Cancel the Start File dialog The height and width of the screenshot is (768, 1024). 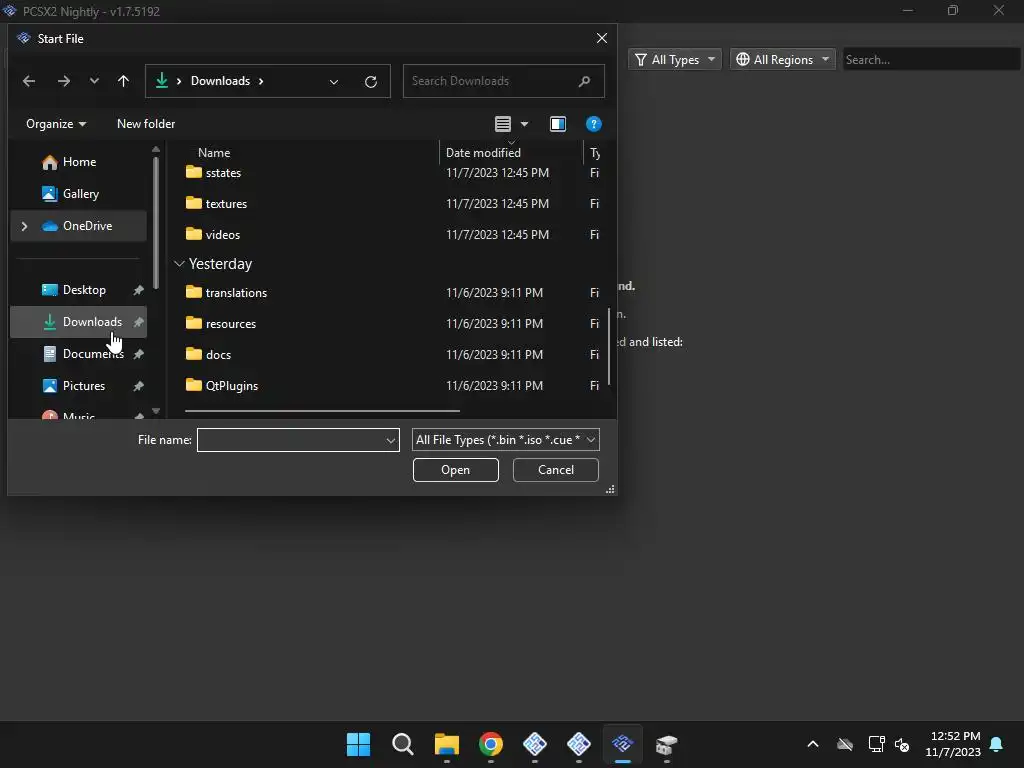(x=555, y=470)
